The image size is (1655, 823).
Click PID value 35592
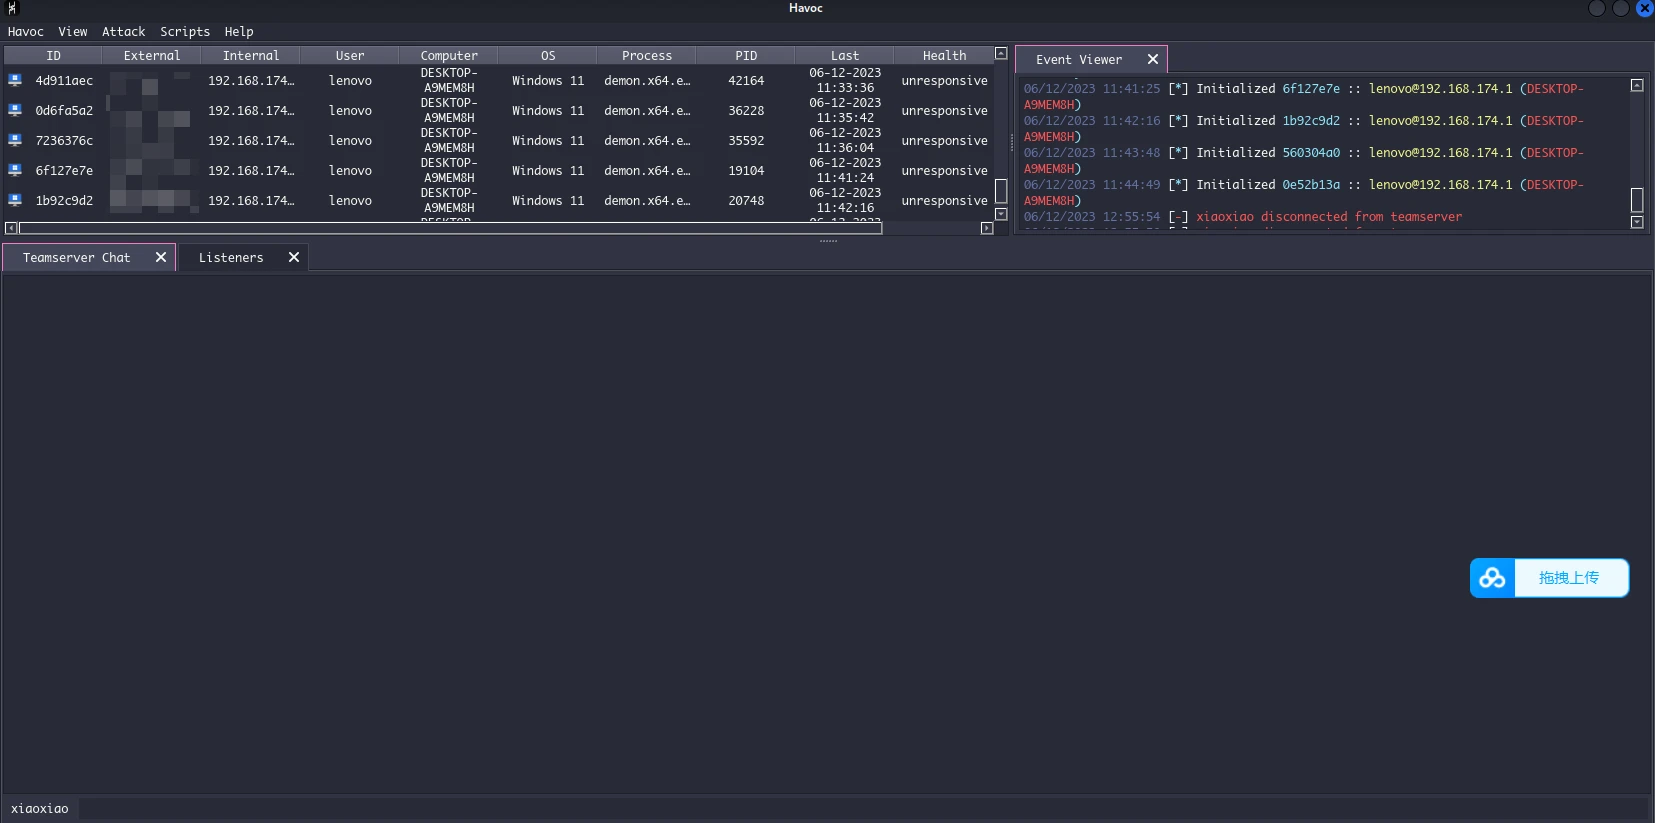pos(746,141)
